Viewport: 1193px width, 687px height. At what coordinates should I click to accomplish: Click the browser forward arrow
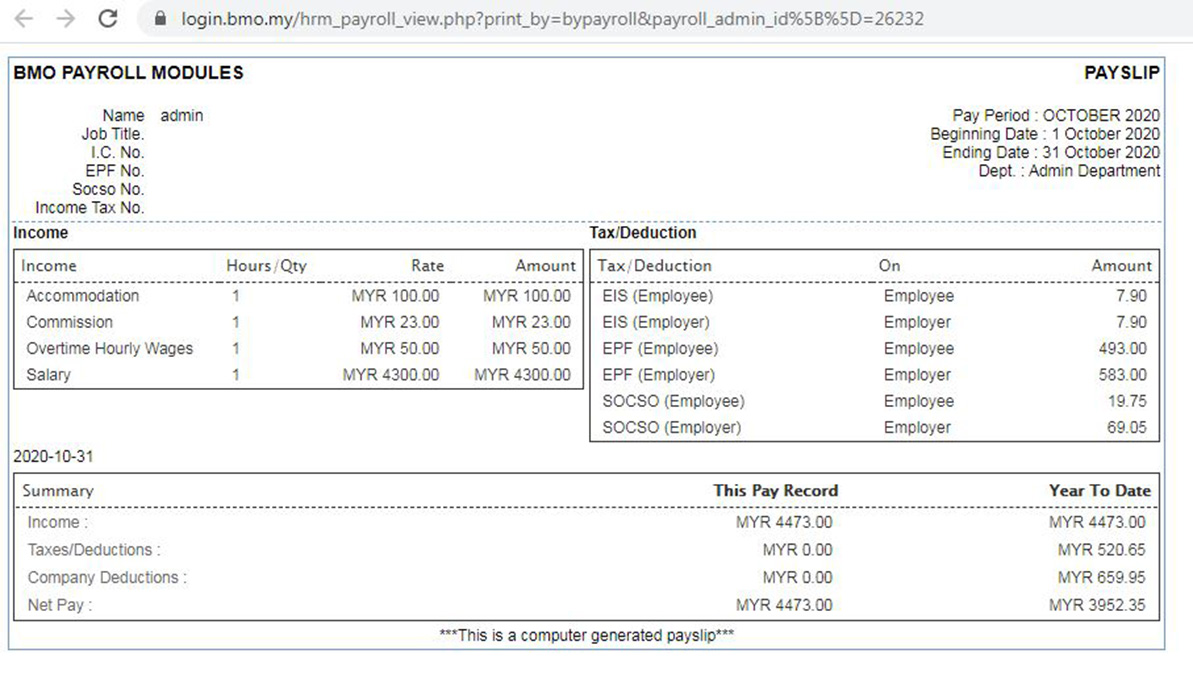click(66, 18)
